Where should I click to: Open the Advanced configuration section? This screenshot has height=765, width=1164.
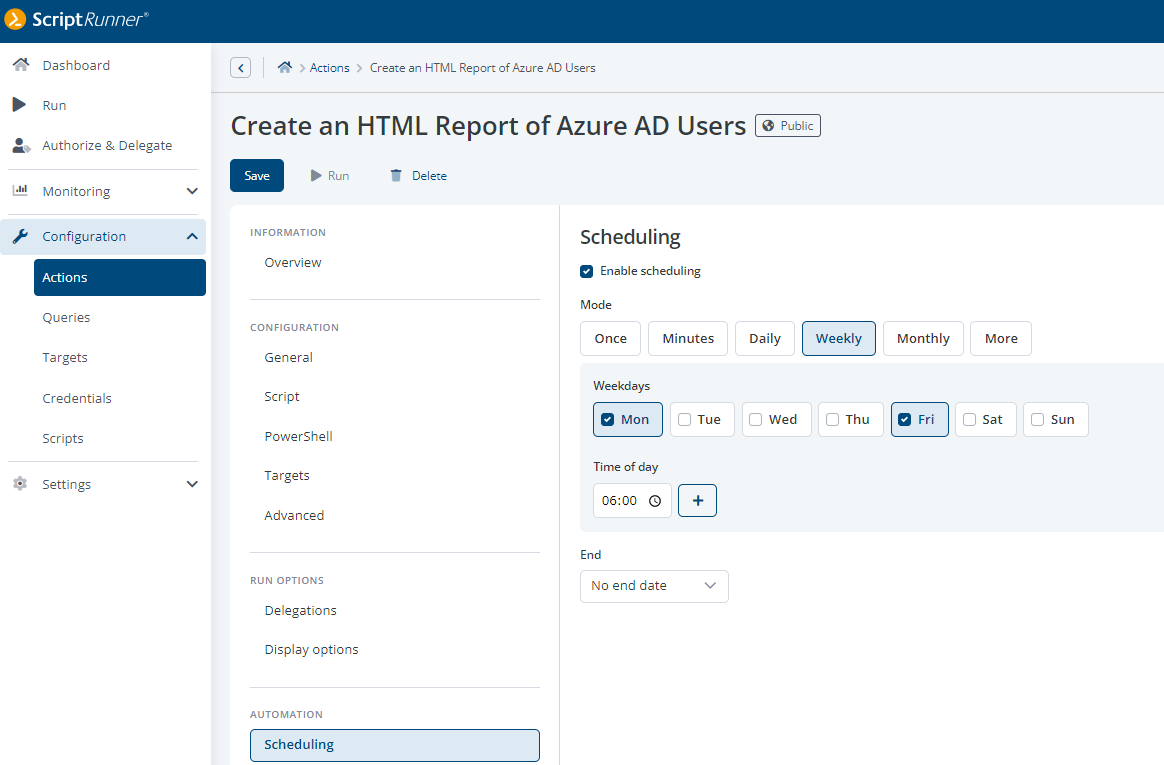(294, 516)
